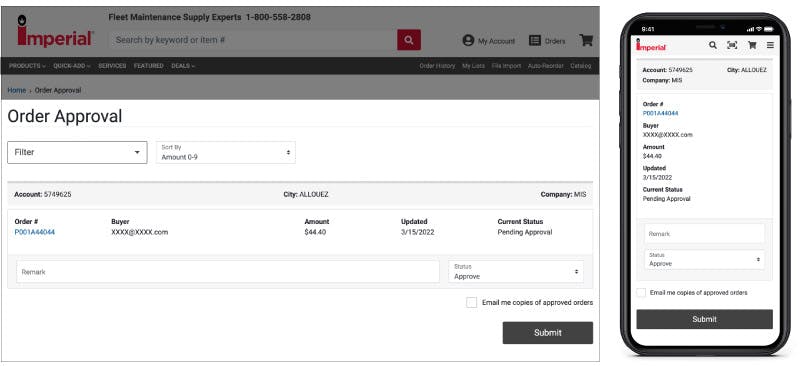
Task: Open the Filter dropdown
Action: coord(77,153)
